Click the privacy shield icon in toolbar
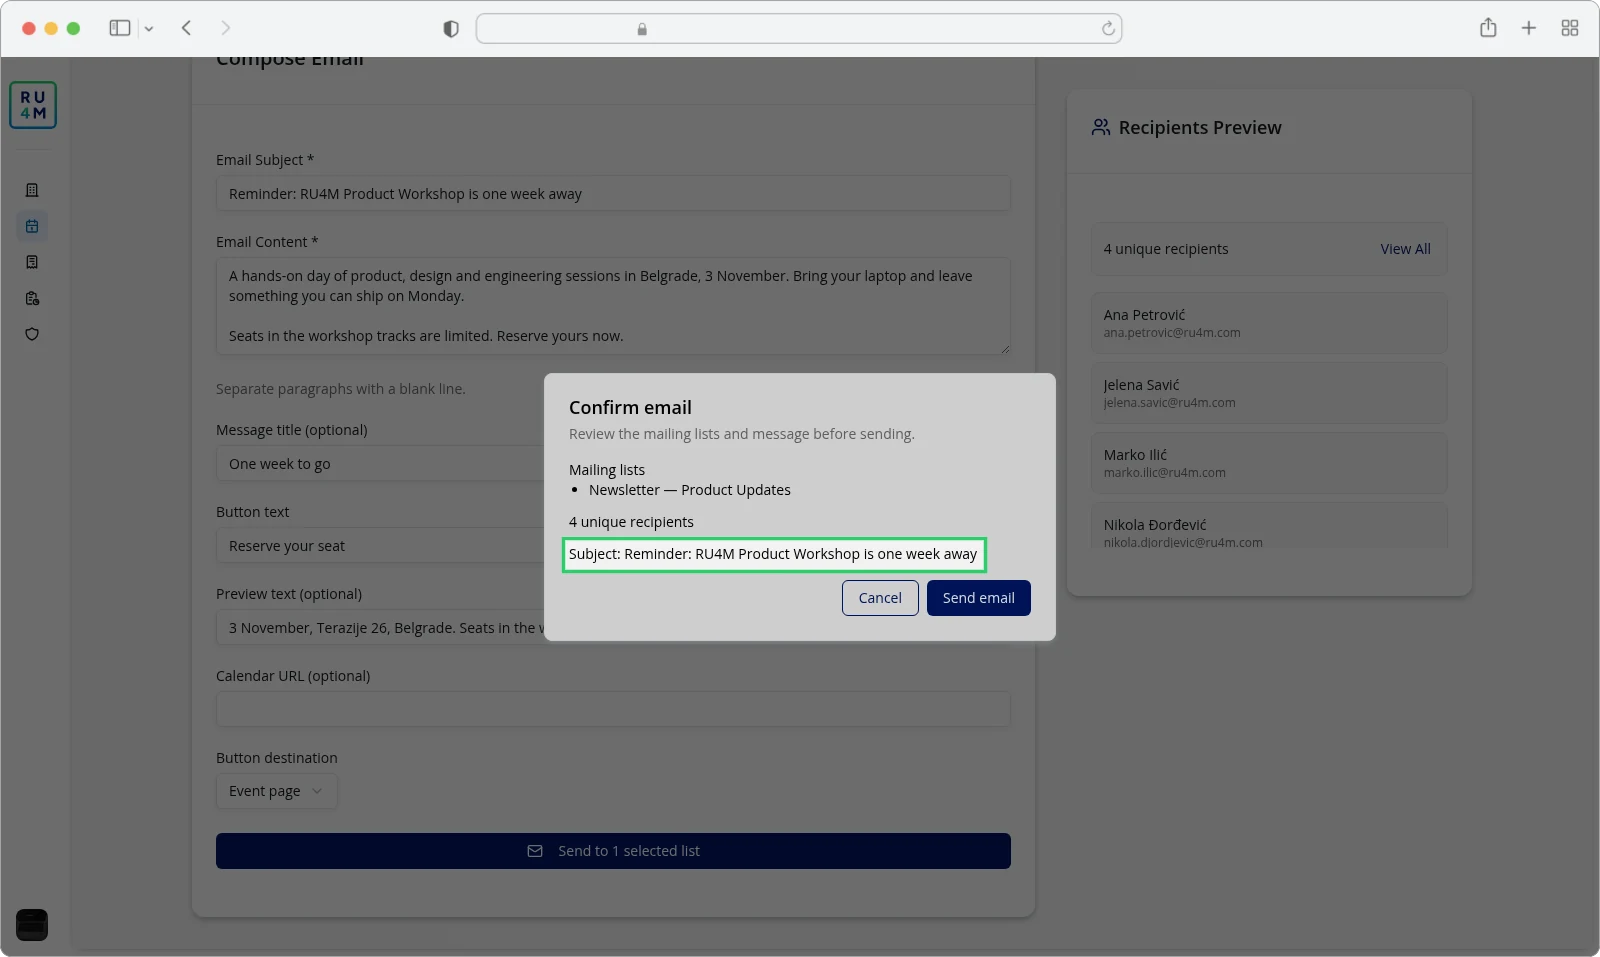 point(451,29)
